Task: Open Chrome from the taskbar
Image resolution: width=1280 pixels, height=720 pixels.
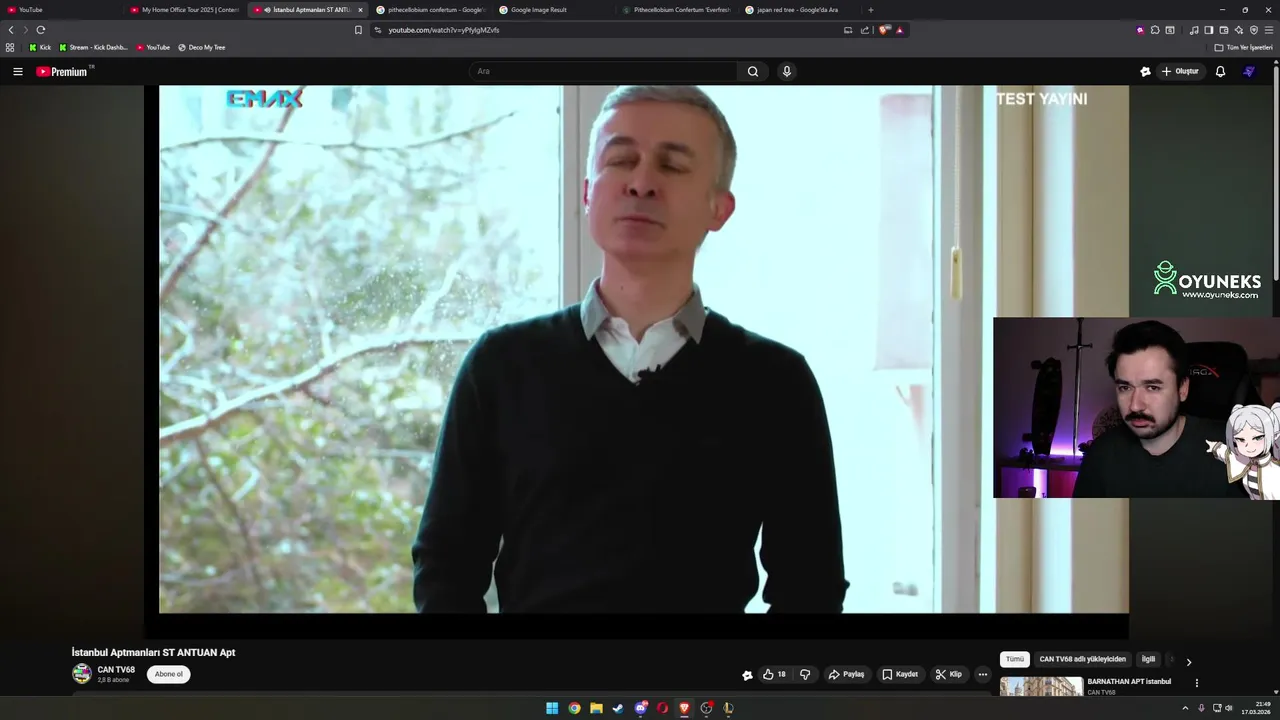Action: point(574,708)
